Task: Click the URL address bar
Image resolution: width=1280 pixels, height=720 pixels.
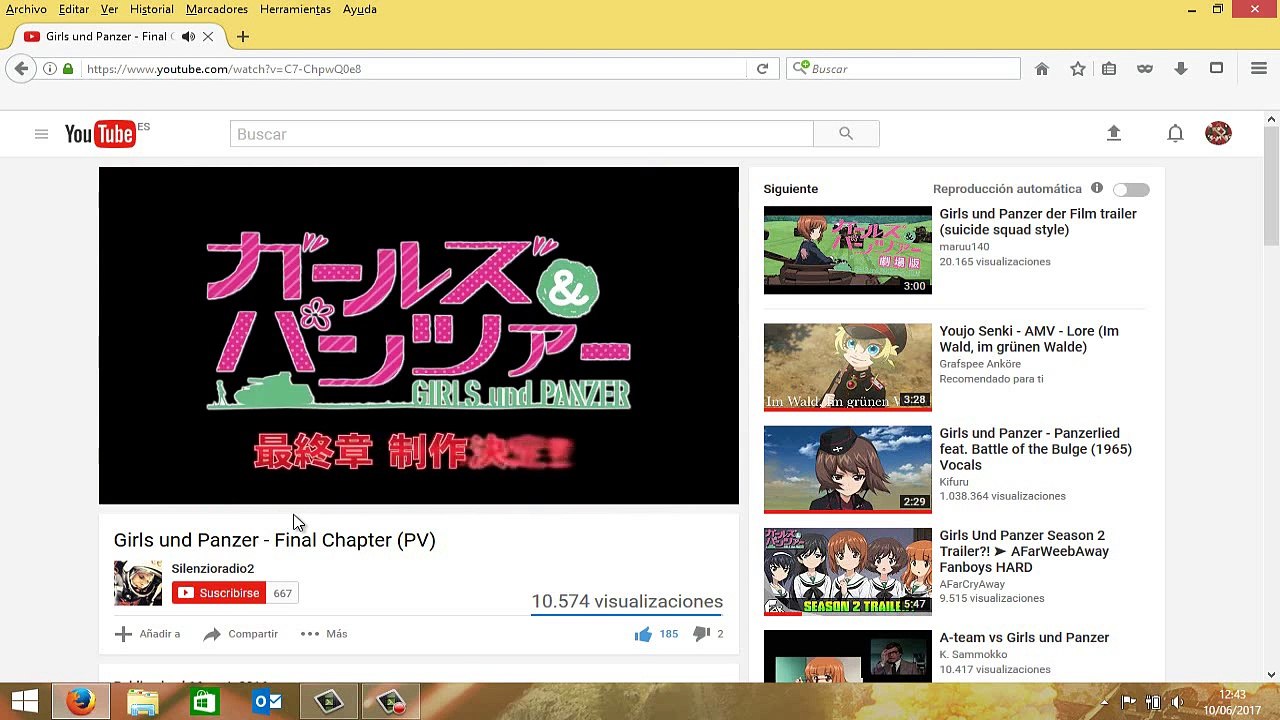Action: pos(414,69)
